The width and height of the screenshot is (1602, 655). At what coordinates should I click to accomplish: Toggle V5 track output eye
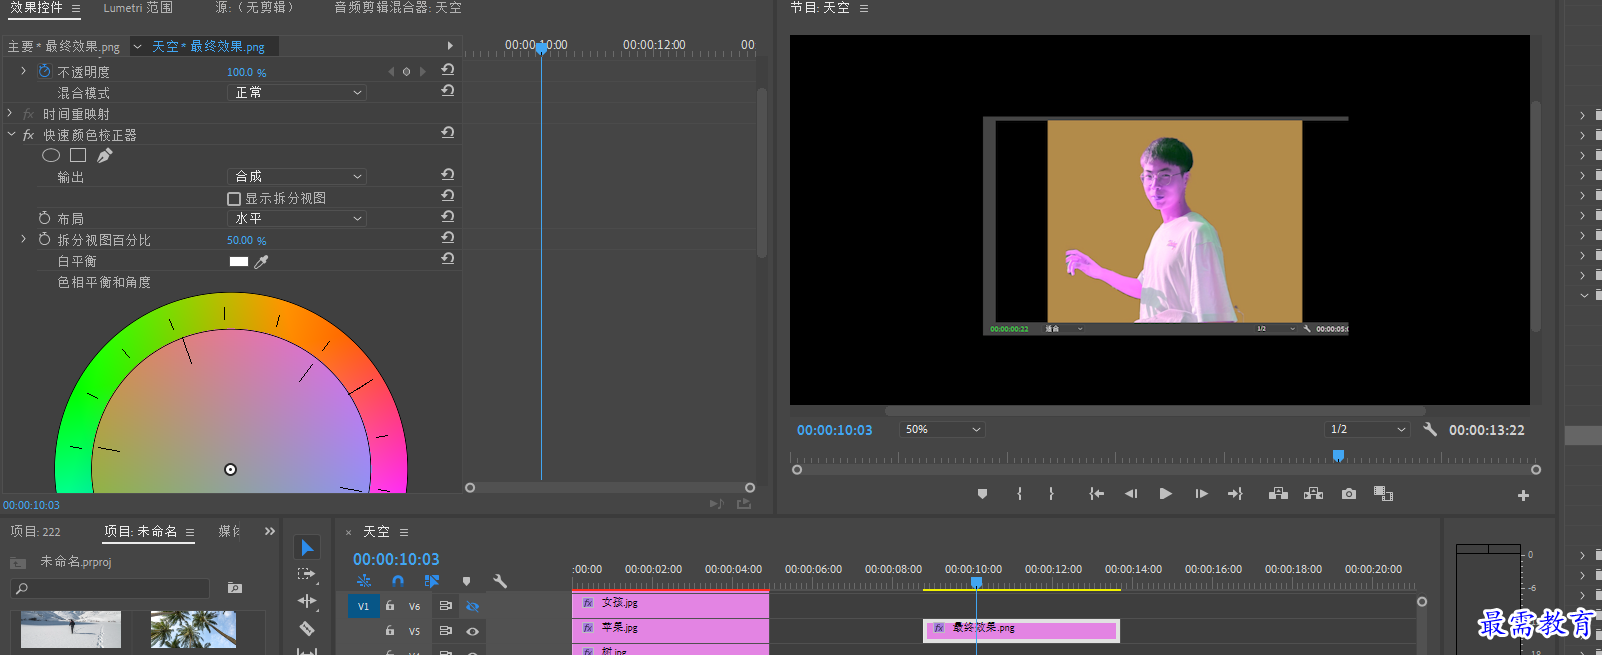(472, 631)
